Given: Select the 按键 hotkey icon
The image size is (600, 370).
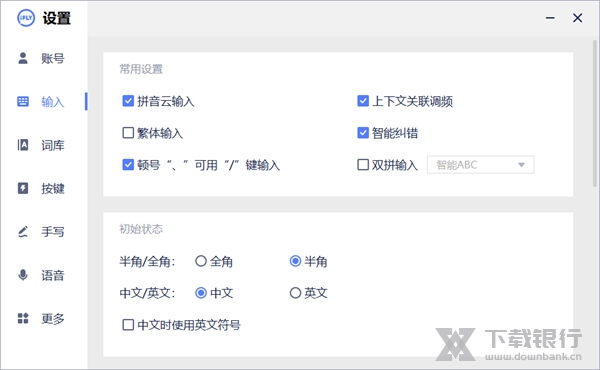Looking at the screenshot, I should pyautogui.click(x=23, y=188).
